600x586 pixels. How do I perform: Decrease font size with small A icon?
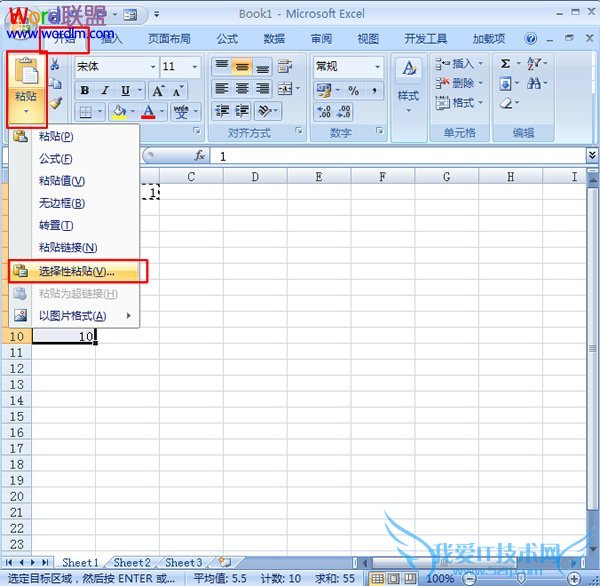point(178,90)
